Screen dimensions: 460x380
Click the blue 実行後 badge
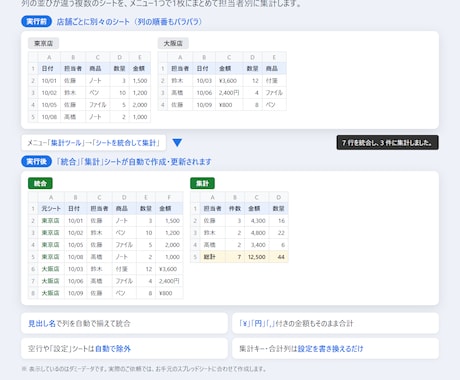37,162
